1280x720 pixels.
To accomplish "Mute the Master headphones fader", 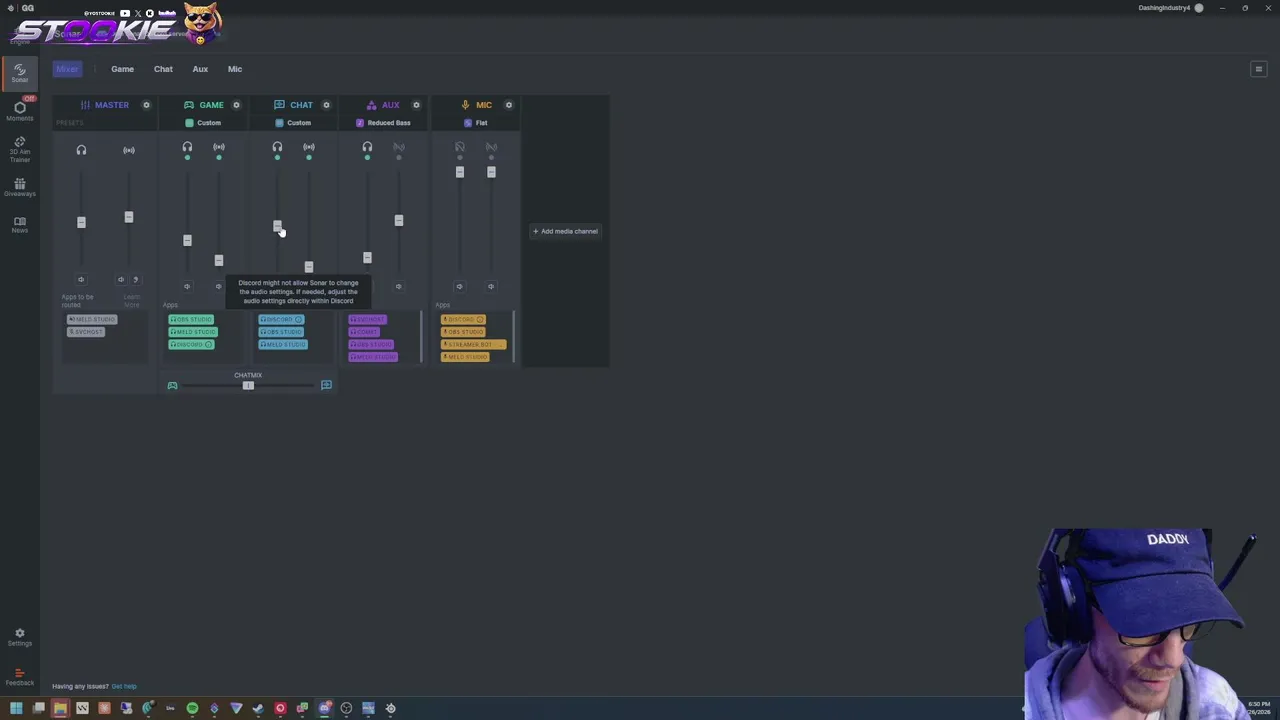I will click(81, 279).
